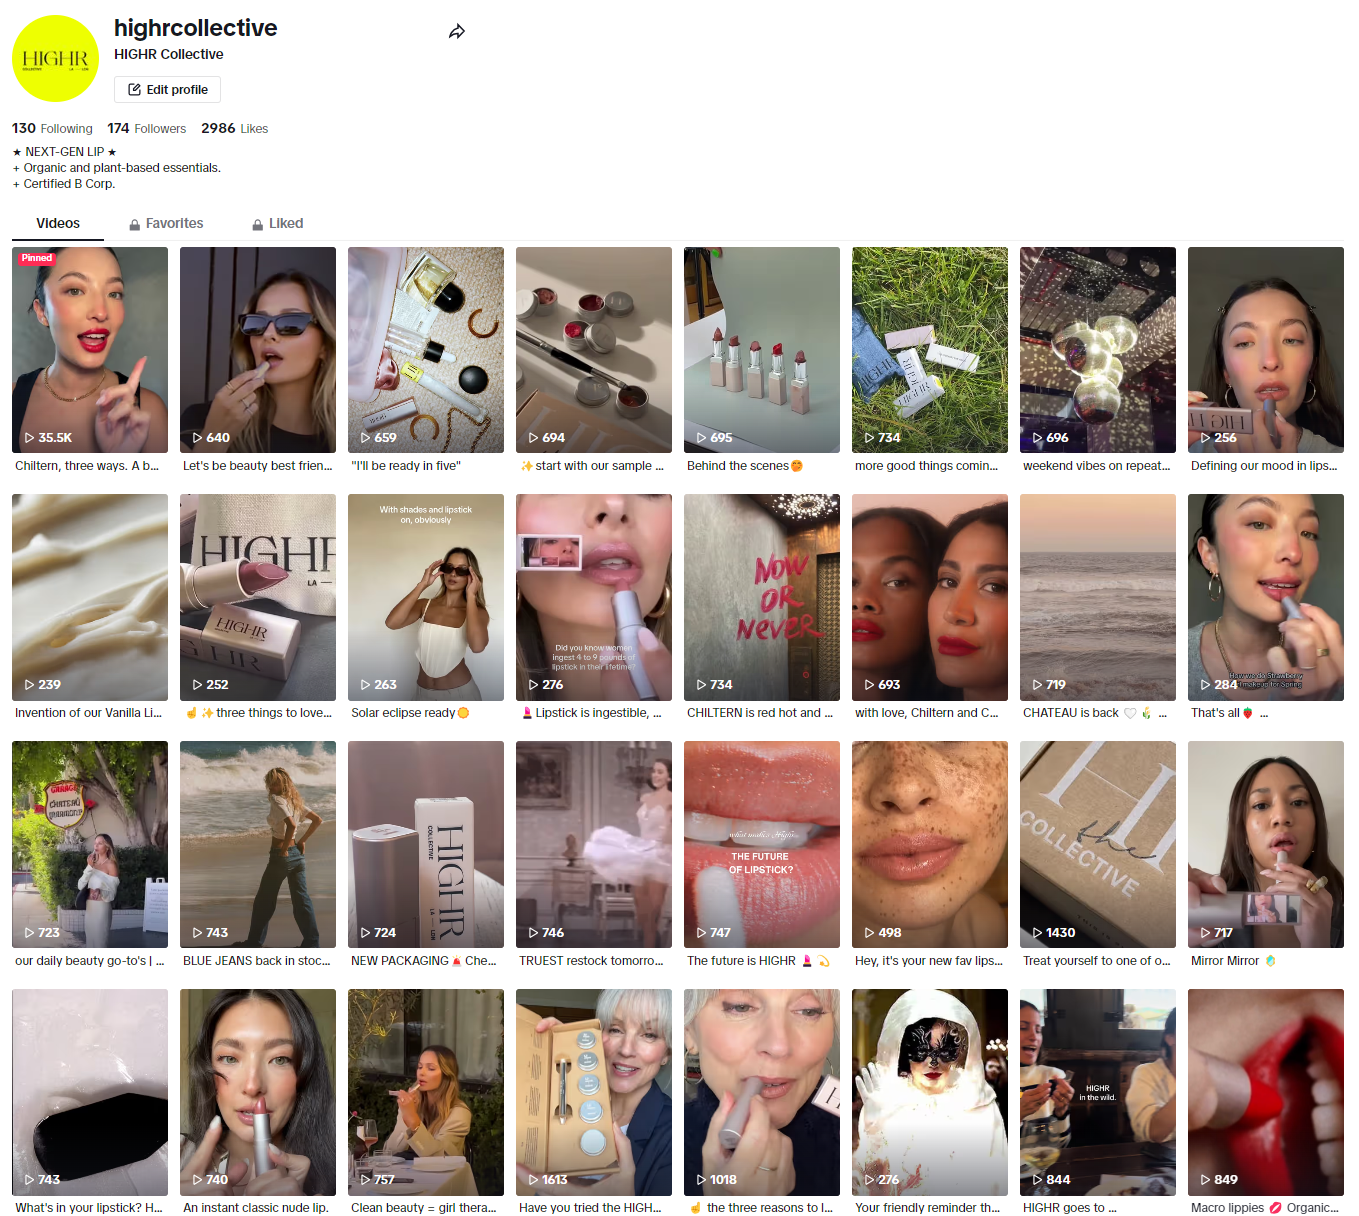Viewport: 1359px width, 1216px height.
Task: Open the "more good things comin..." video
Action: (930, 350)
